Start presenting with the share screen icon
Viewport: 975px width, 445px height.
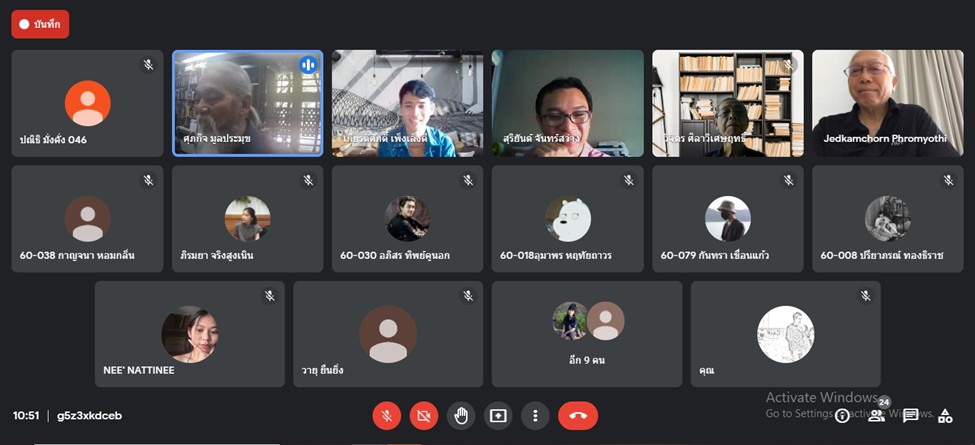pyautogui.click(x=497, y=416)
